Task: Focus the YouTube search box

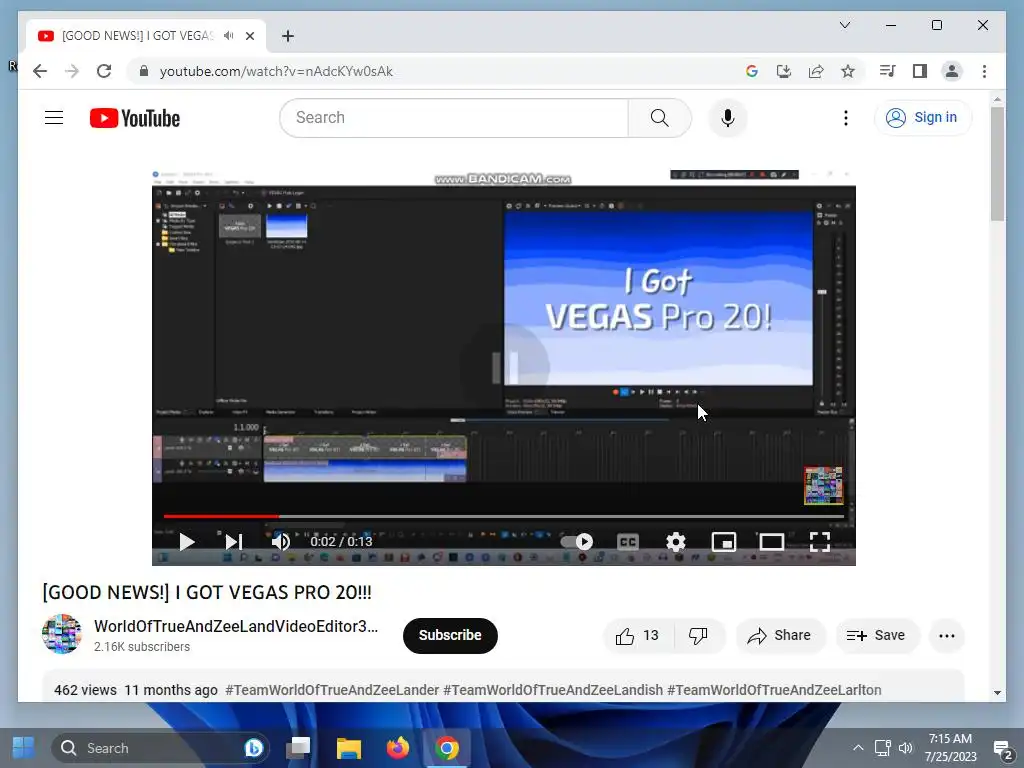Action: click(x=454, y=118)
